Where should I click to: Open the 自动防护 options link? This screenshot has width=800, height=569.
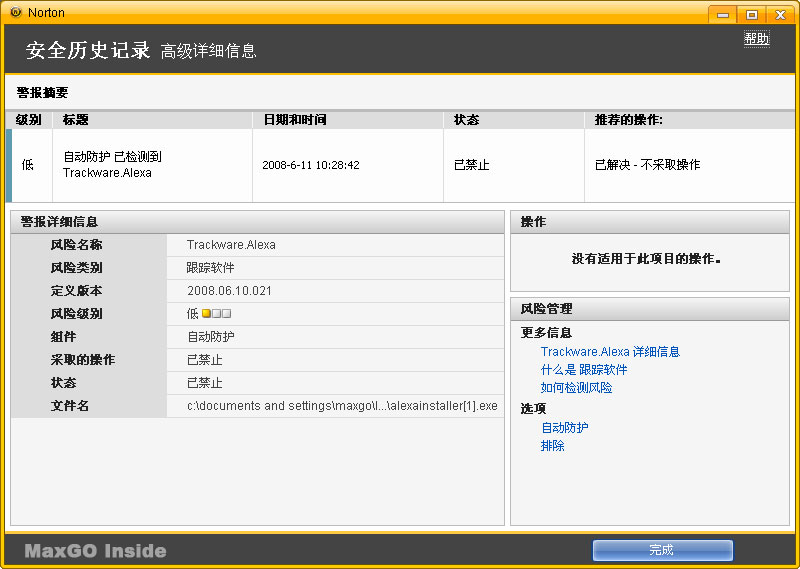(x=564, y=428)
